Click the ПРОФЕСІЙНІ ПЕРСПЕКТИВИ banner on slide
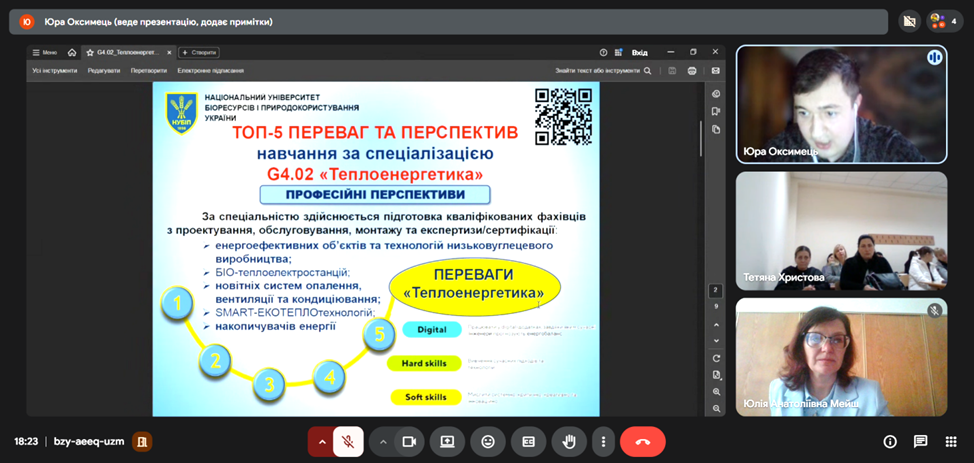 [375, 195]
